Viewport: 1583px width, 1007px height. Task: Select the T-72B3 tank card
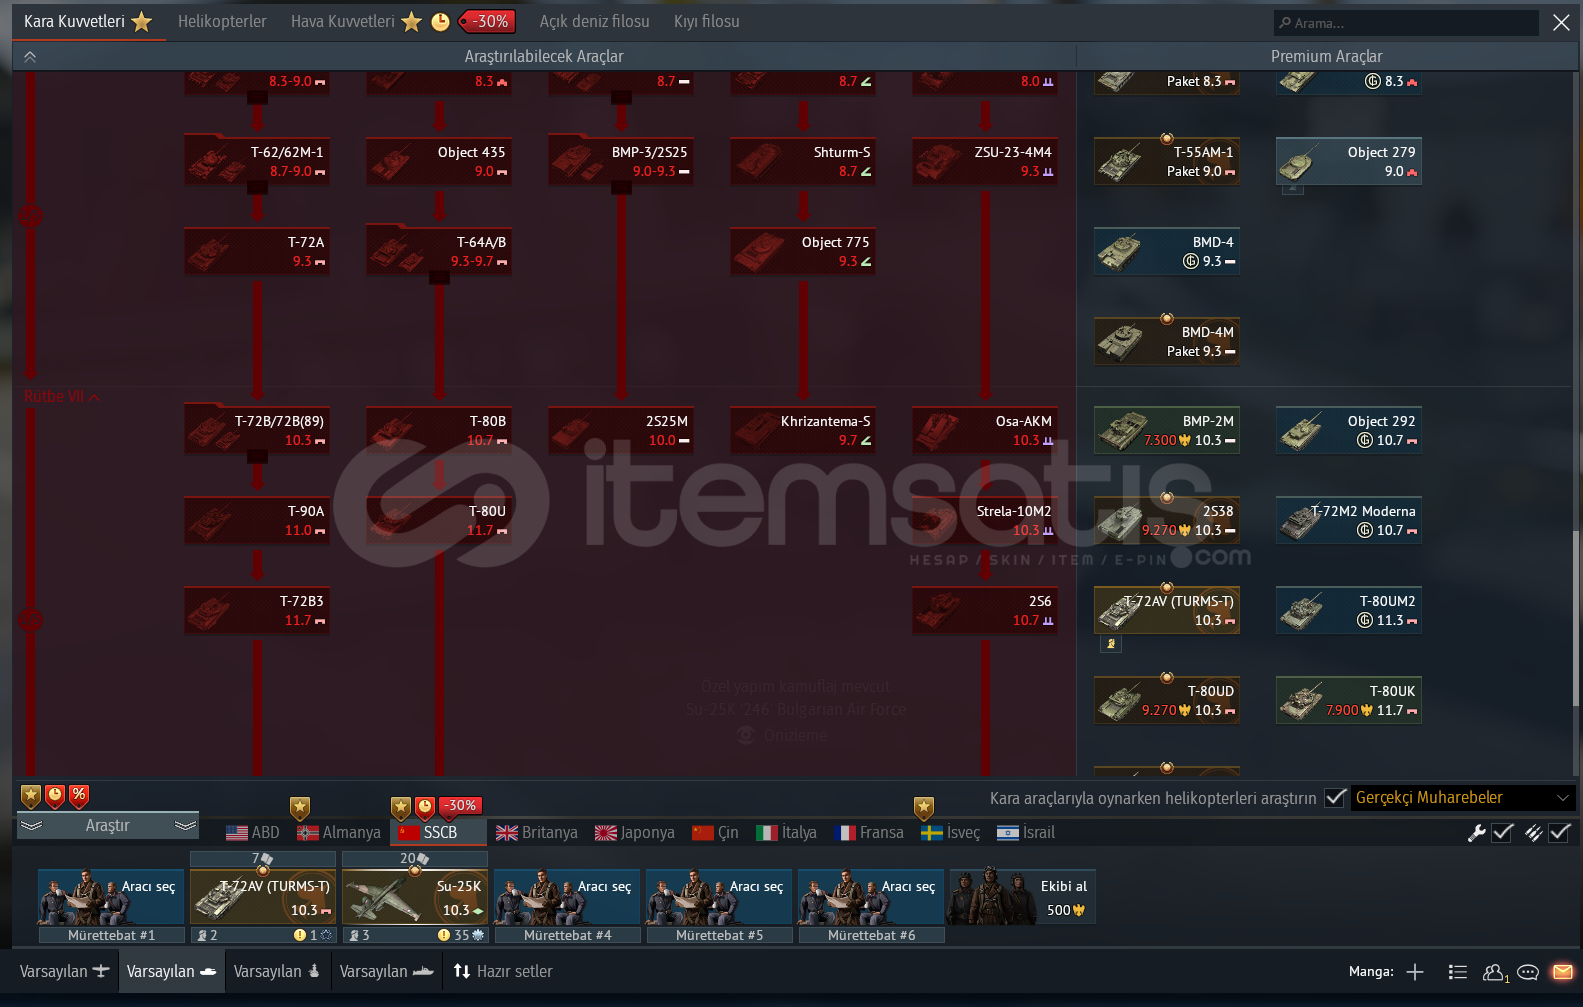coord(257,611)
